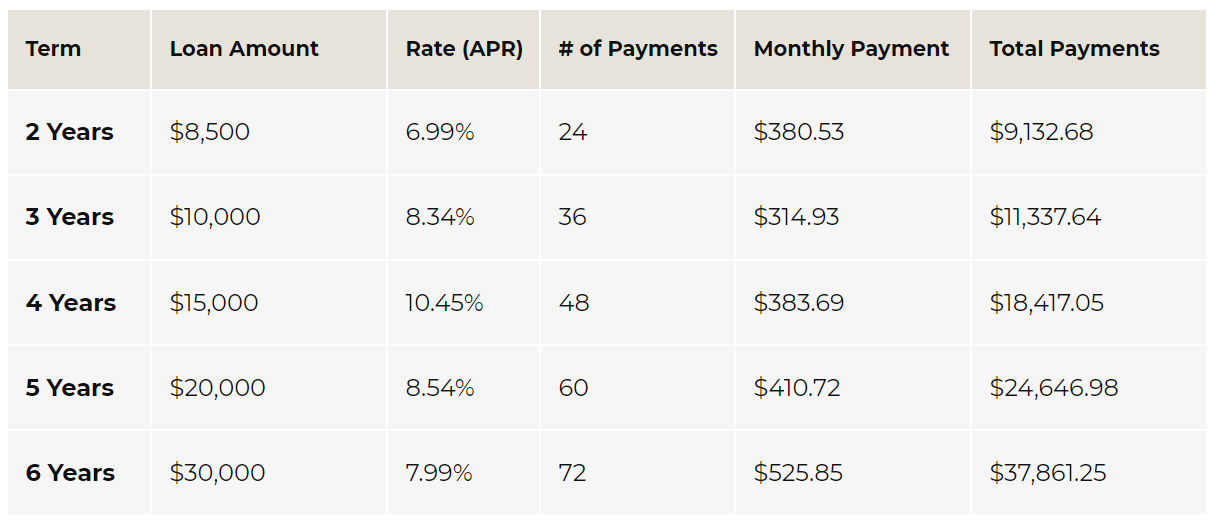1215x521 pixels.
Task: Click the $37,861.25 total payments cell
Action: tap(1048, 473)
